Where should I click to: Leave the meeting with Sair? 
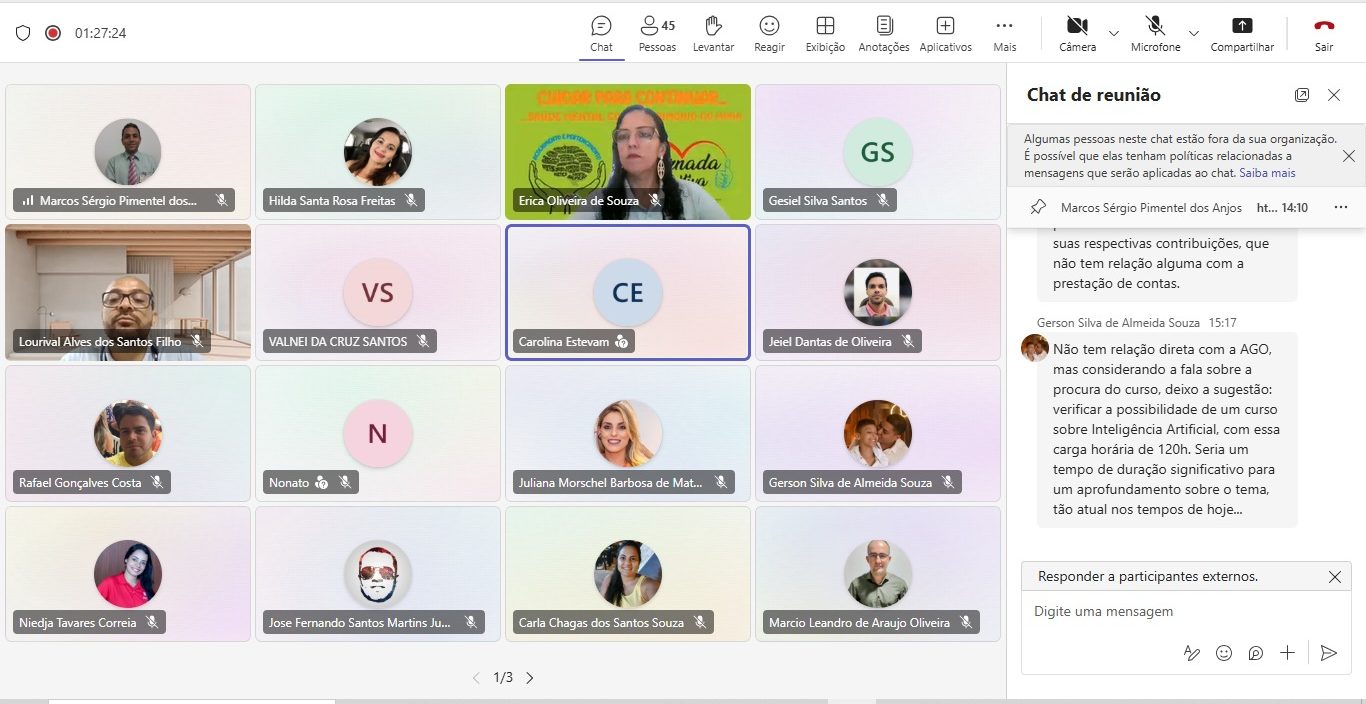[1324, 33]
